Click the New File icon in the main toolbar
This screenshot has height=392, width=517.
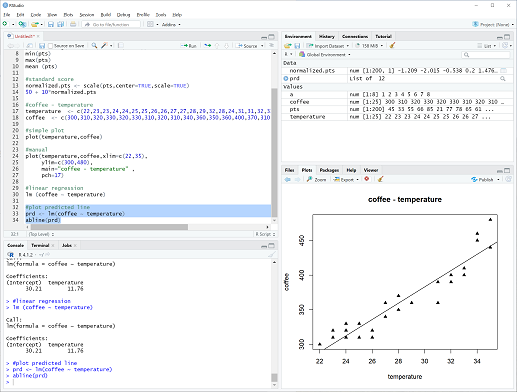(x=5, y=24)
